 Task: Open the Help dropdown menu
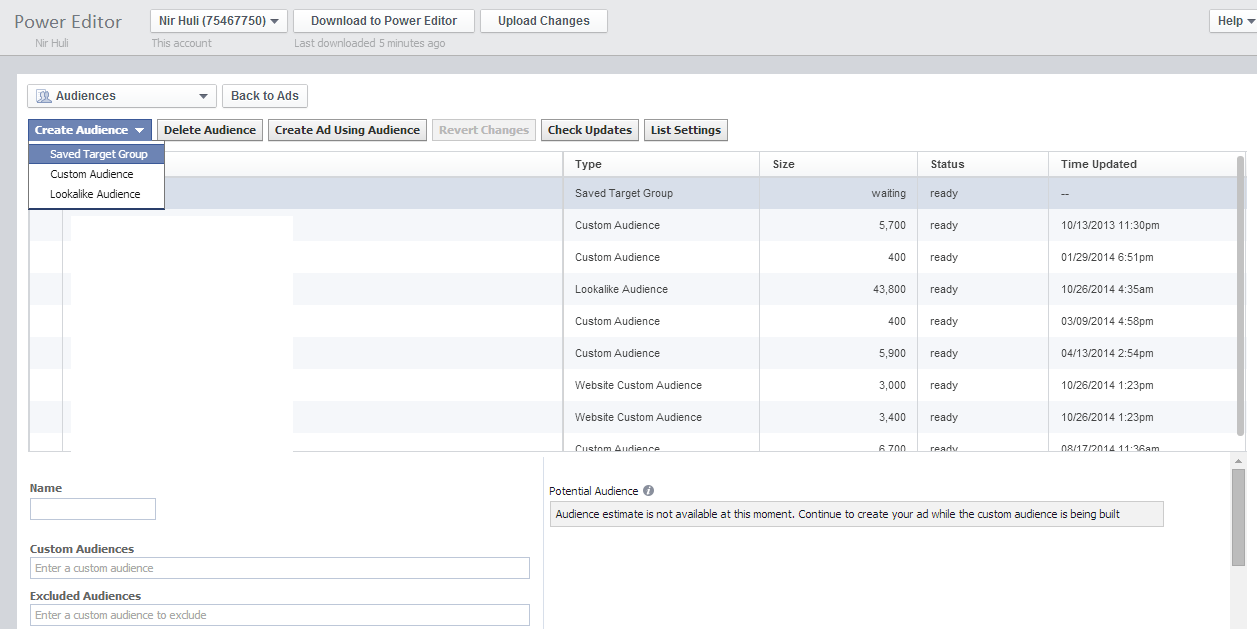(x=1236, y=21)
